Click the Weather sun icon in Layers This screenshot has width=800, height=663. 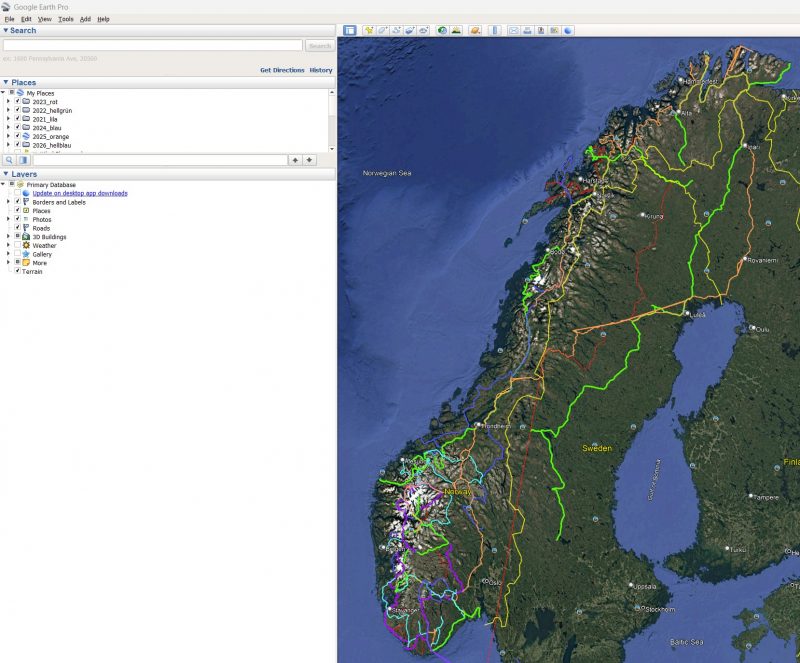tap(26, 245)
